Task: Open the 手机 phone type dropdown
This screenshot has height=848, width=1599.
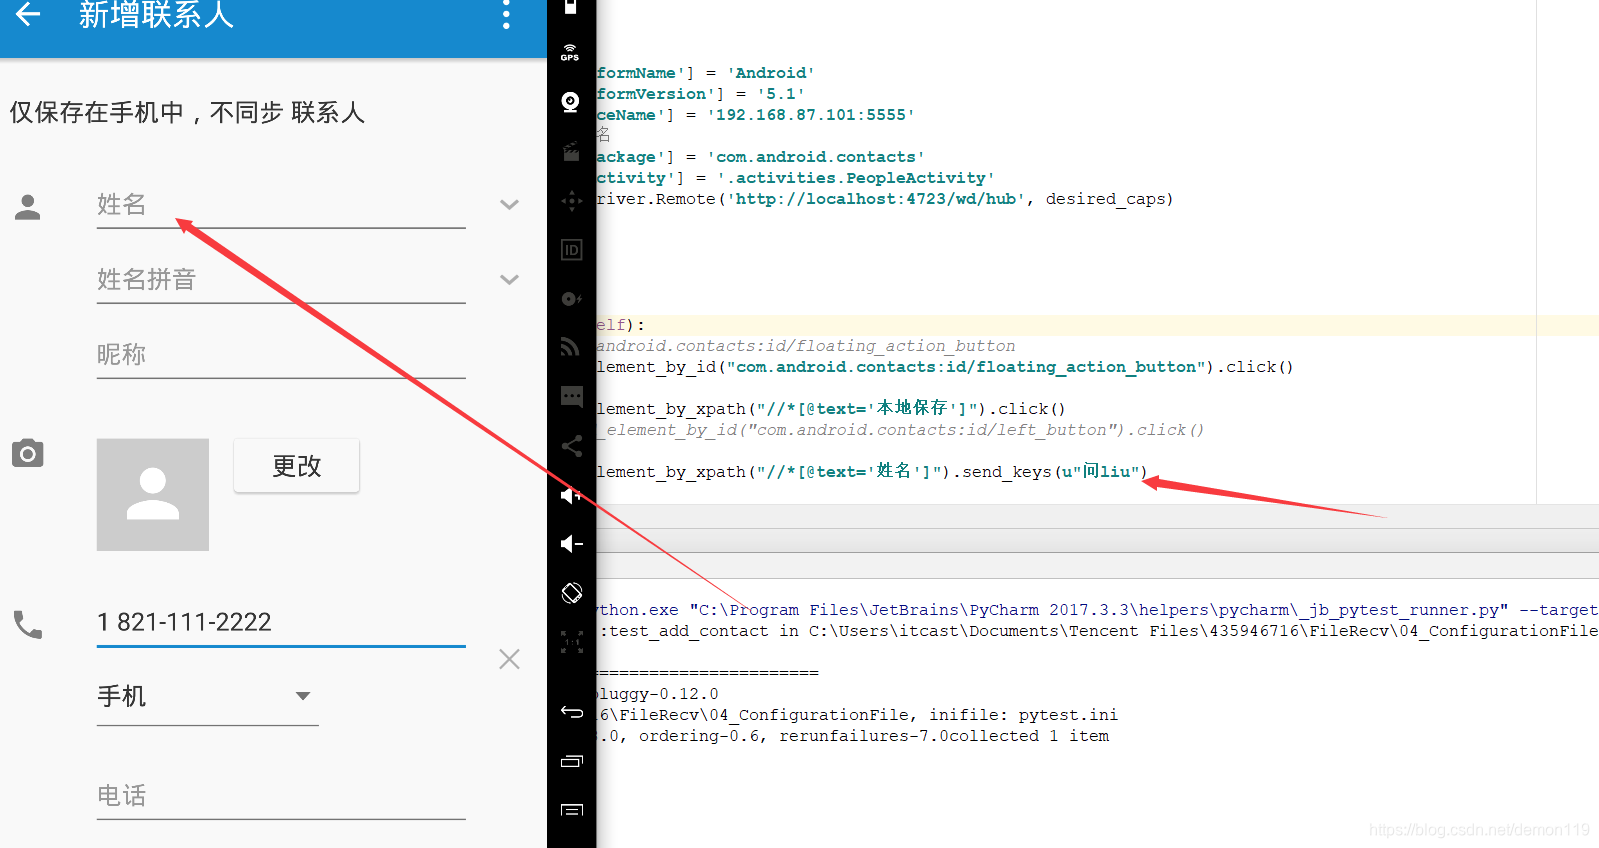Action: pos(207,697)
